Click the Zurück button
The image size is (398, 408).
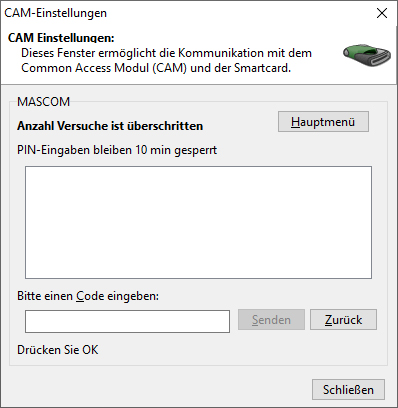(x=343, y=320)
